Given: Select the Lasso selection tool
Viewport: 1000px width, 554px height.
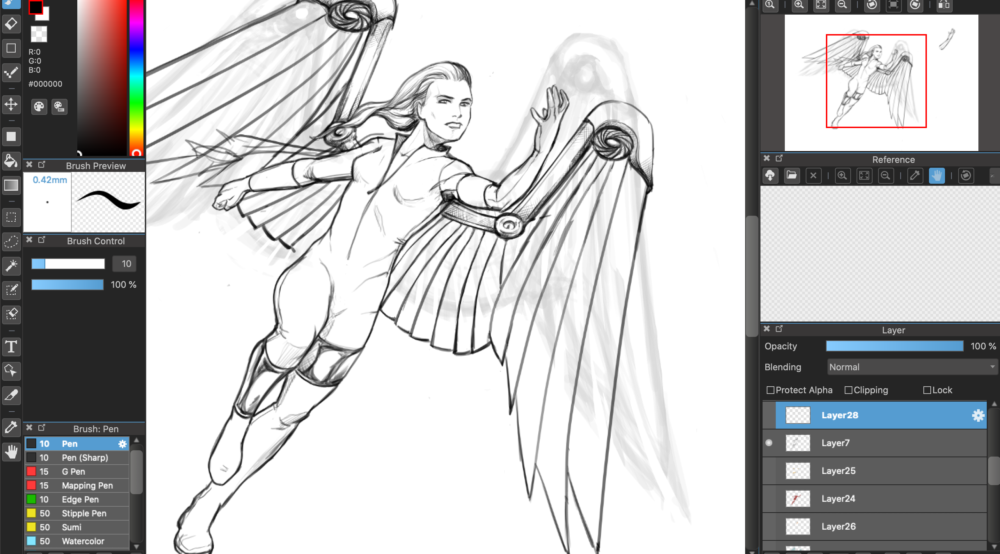Looking at the screenshot, I should coord(11,241).
